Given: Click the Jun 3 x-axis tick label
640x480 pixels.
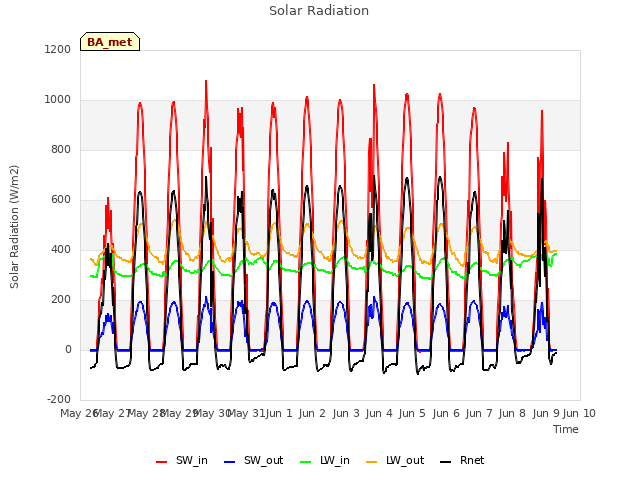Looking at the screenshot, I should coord(346,413).
